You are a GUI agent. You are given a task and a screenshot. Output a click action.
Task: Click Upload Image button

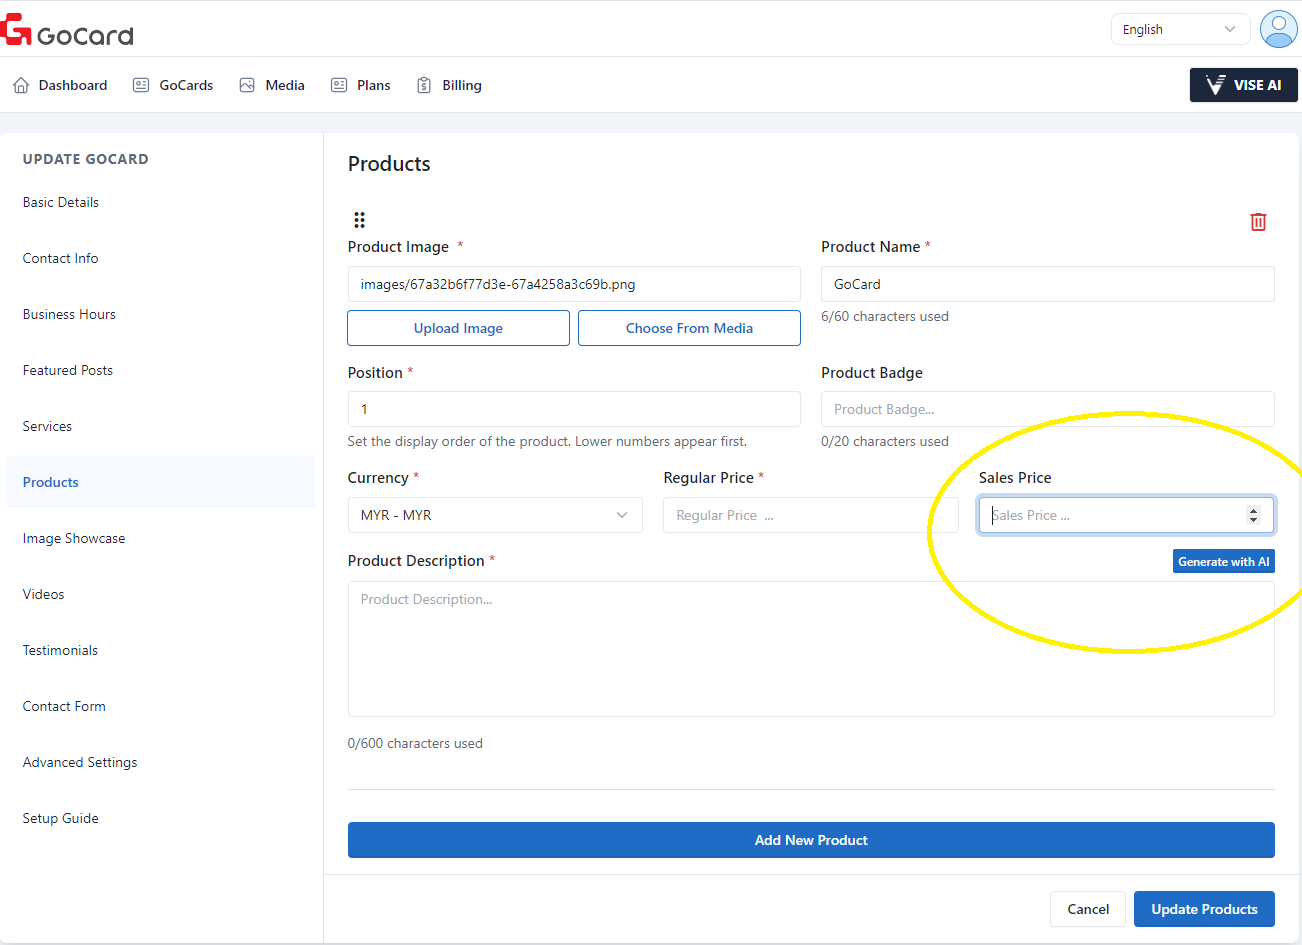(x=458, y=328)
